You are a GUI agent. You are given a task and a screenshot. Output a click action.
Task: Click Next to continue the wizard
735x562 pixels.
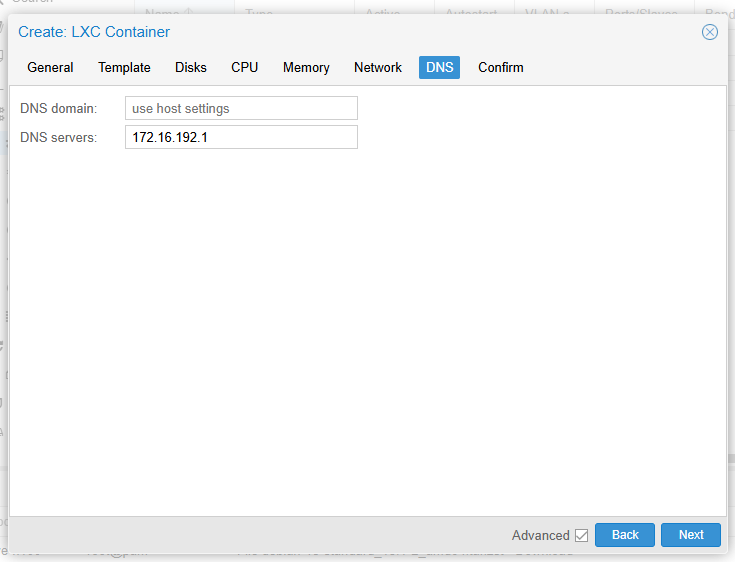click(x=691, y=535)
